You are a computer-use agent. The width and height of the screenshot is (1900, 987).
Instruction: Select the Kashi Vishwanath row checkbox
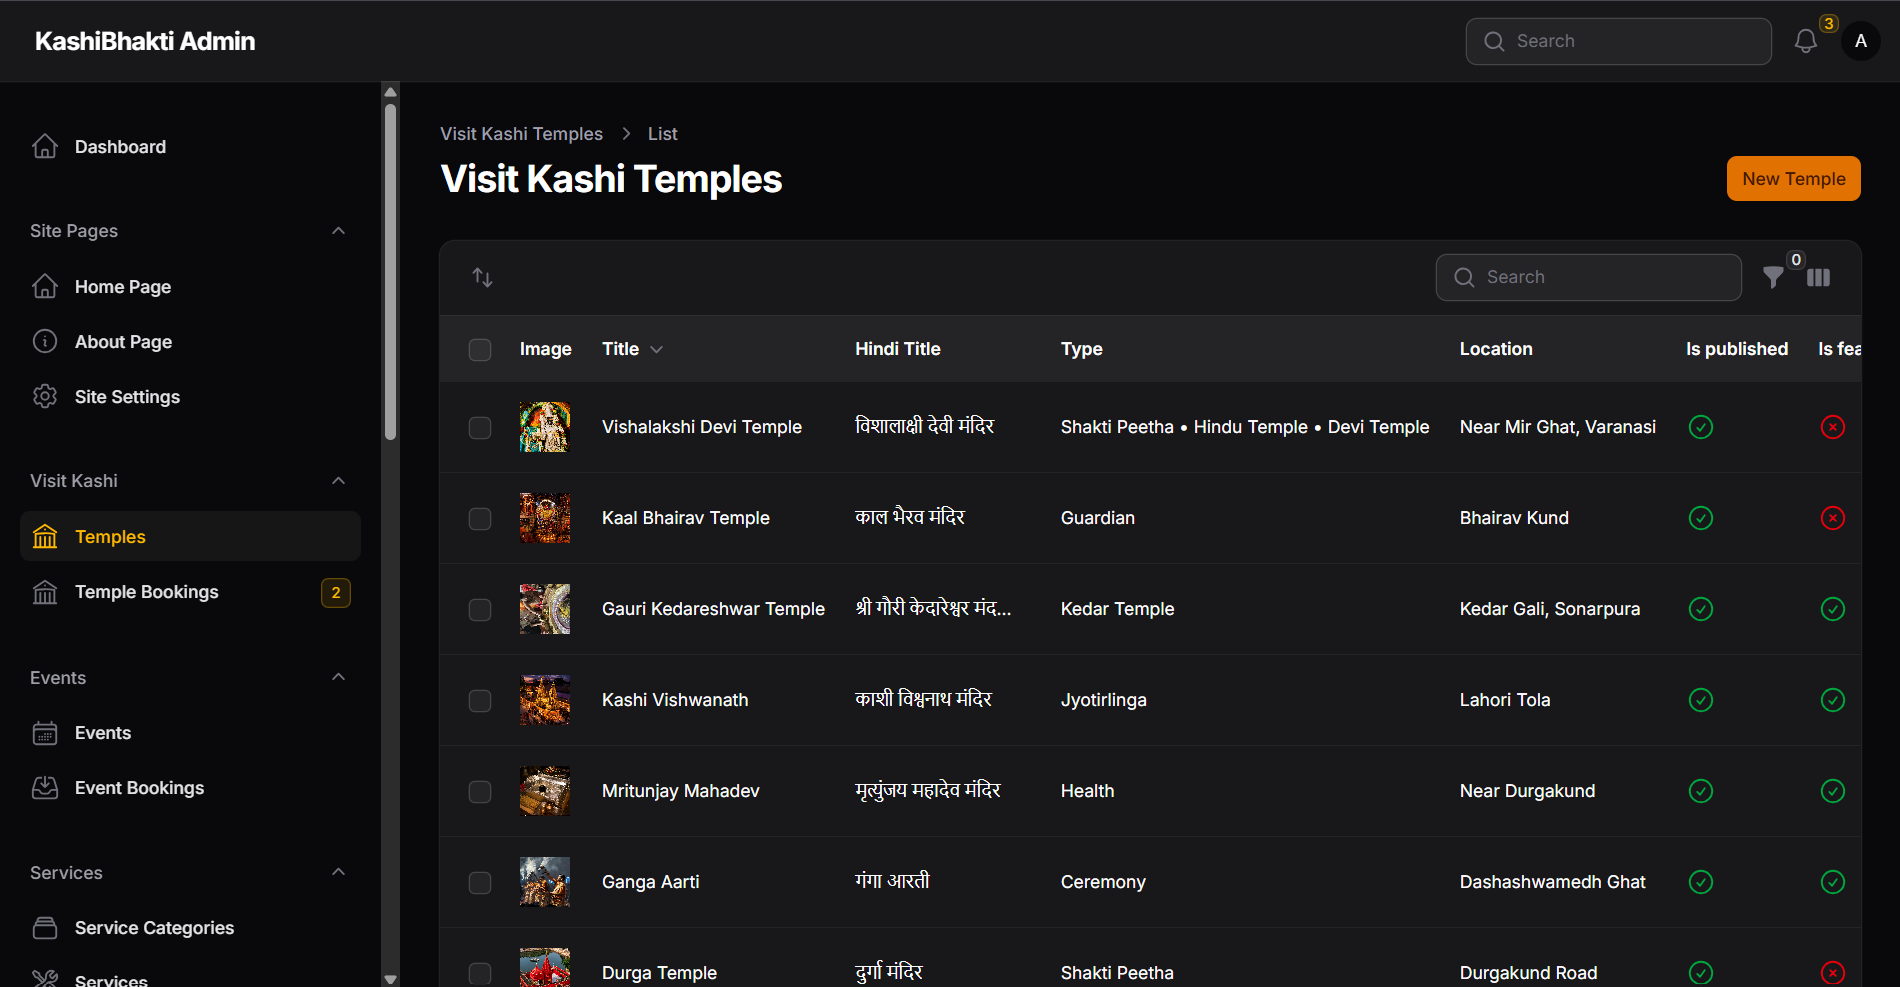tap(480, 700)
